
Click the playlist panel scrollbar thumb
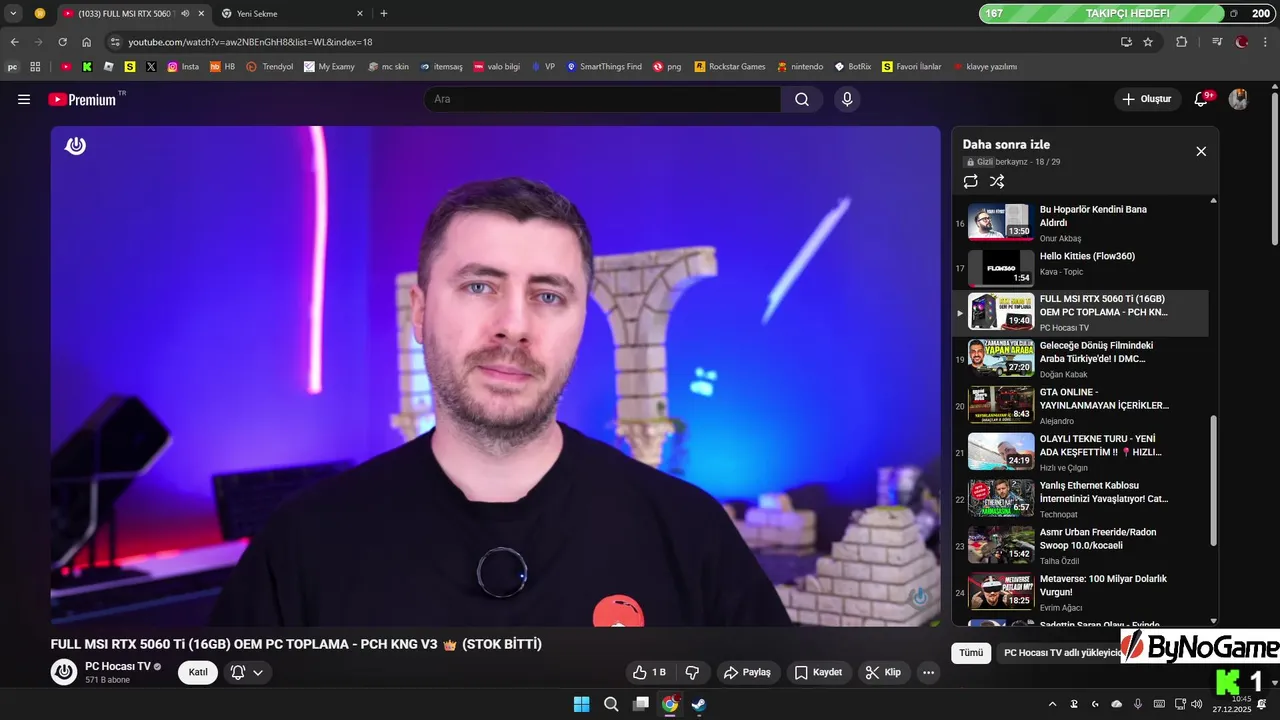pyautogui.click(x=1214, y=480)
